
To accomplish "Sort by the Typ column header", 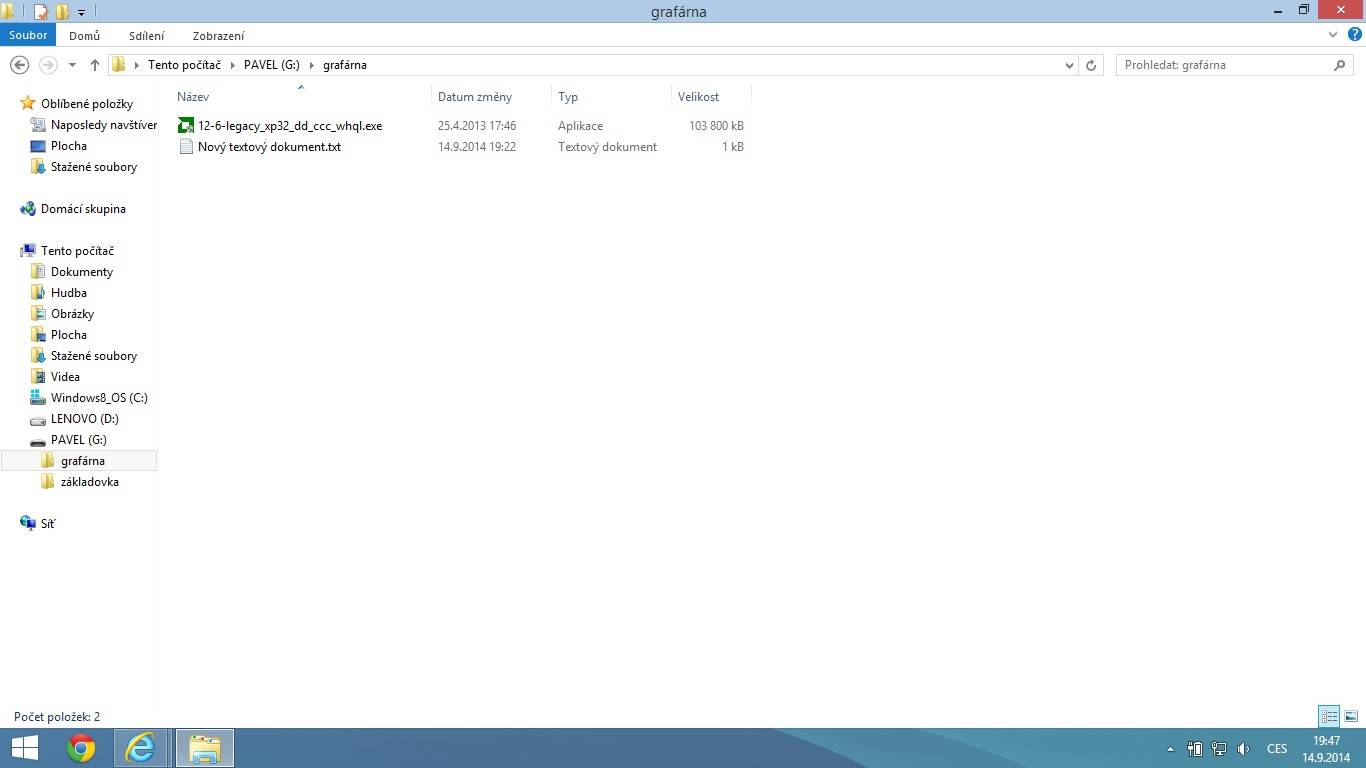I will point(568,97).
